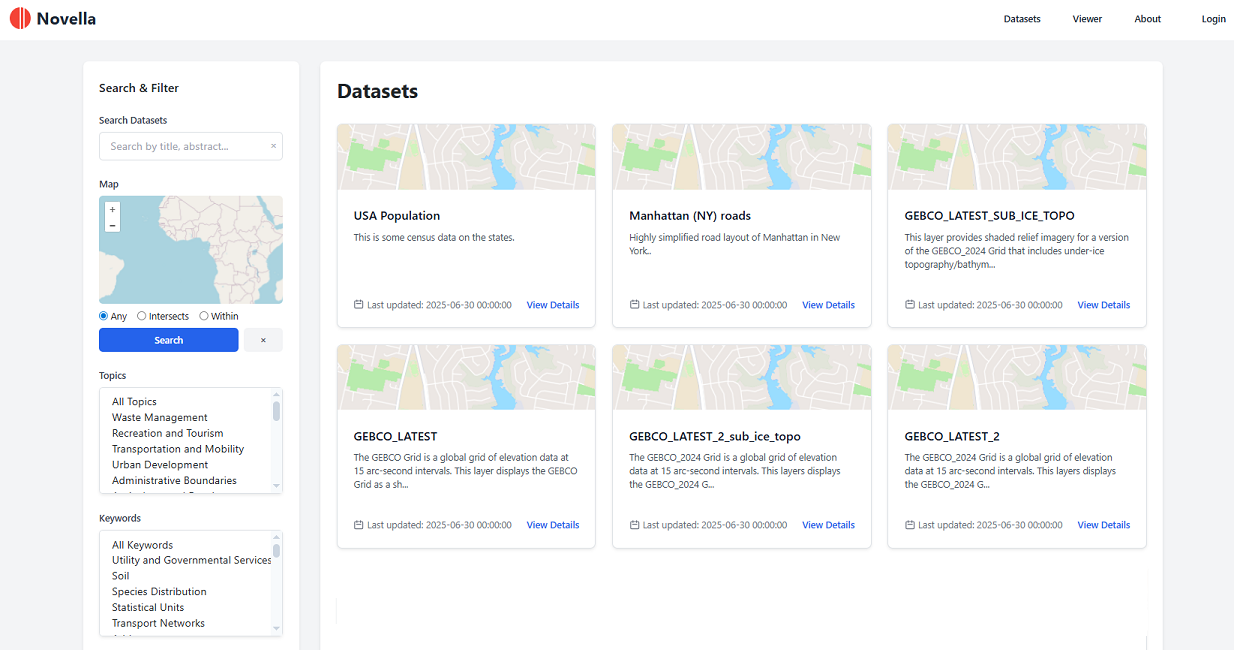Click Manhattan (NY) roads card thumbnail

tap(741, 157)
